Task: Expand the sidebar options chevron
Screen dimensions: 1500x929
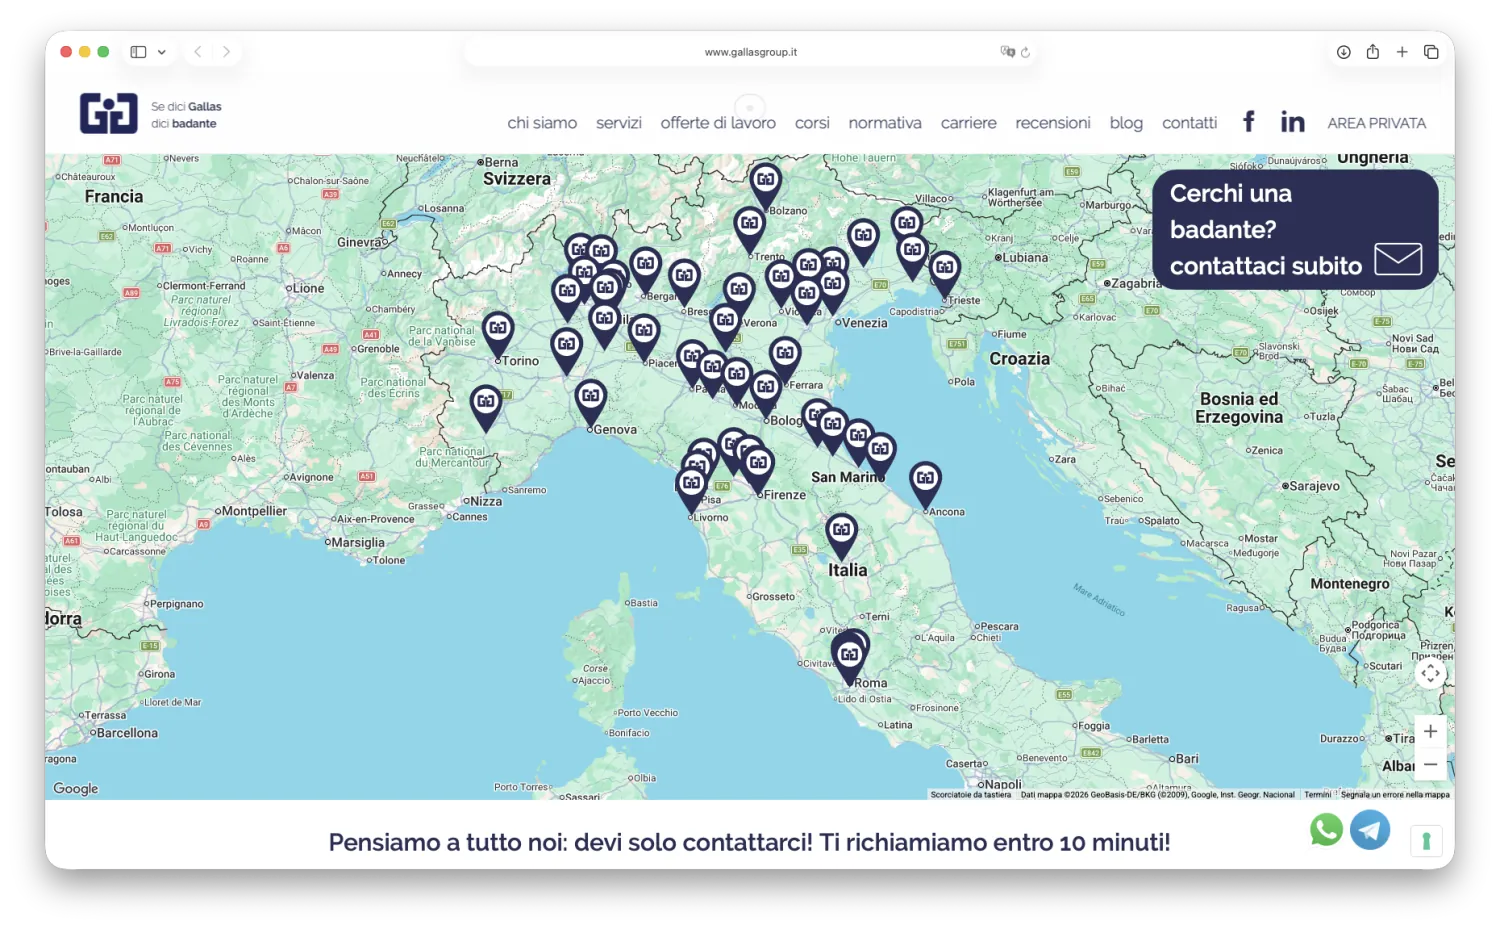Action: point(161,52)
